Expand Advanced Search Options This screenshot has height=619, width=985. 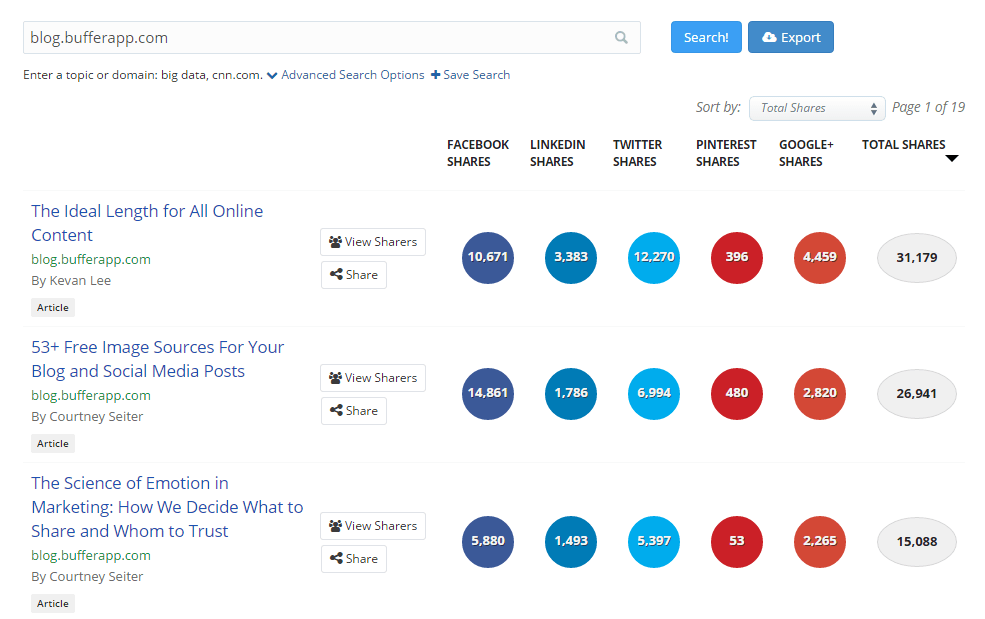click(346, 75)
